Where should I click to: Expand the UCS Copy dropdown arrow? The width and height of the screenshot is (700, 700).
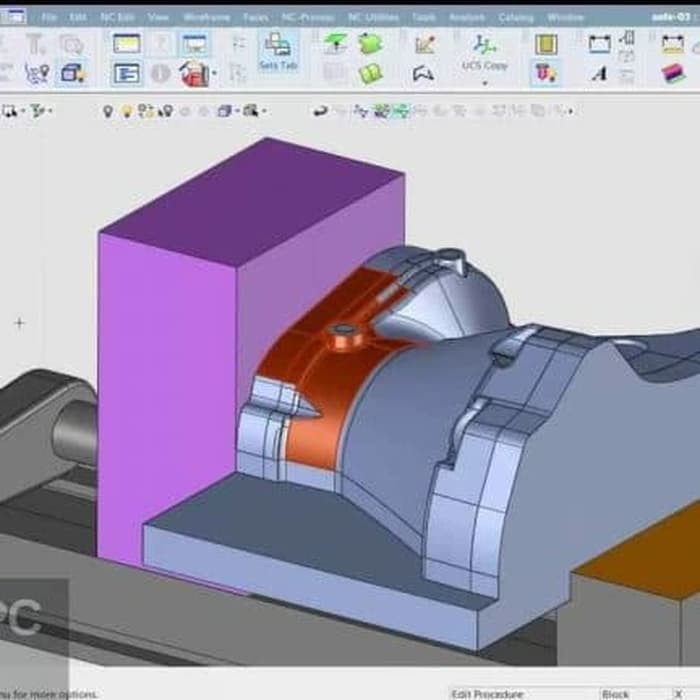[485, 82]
